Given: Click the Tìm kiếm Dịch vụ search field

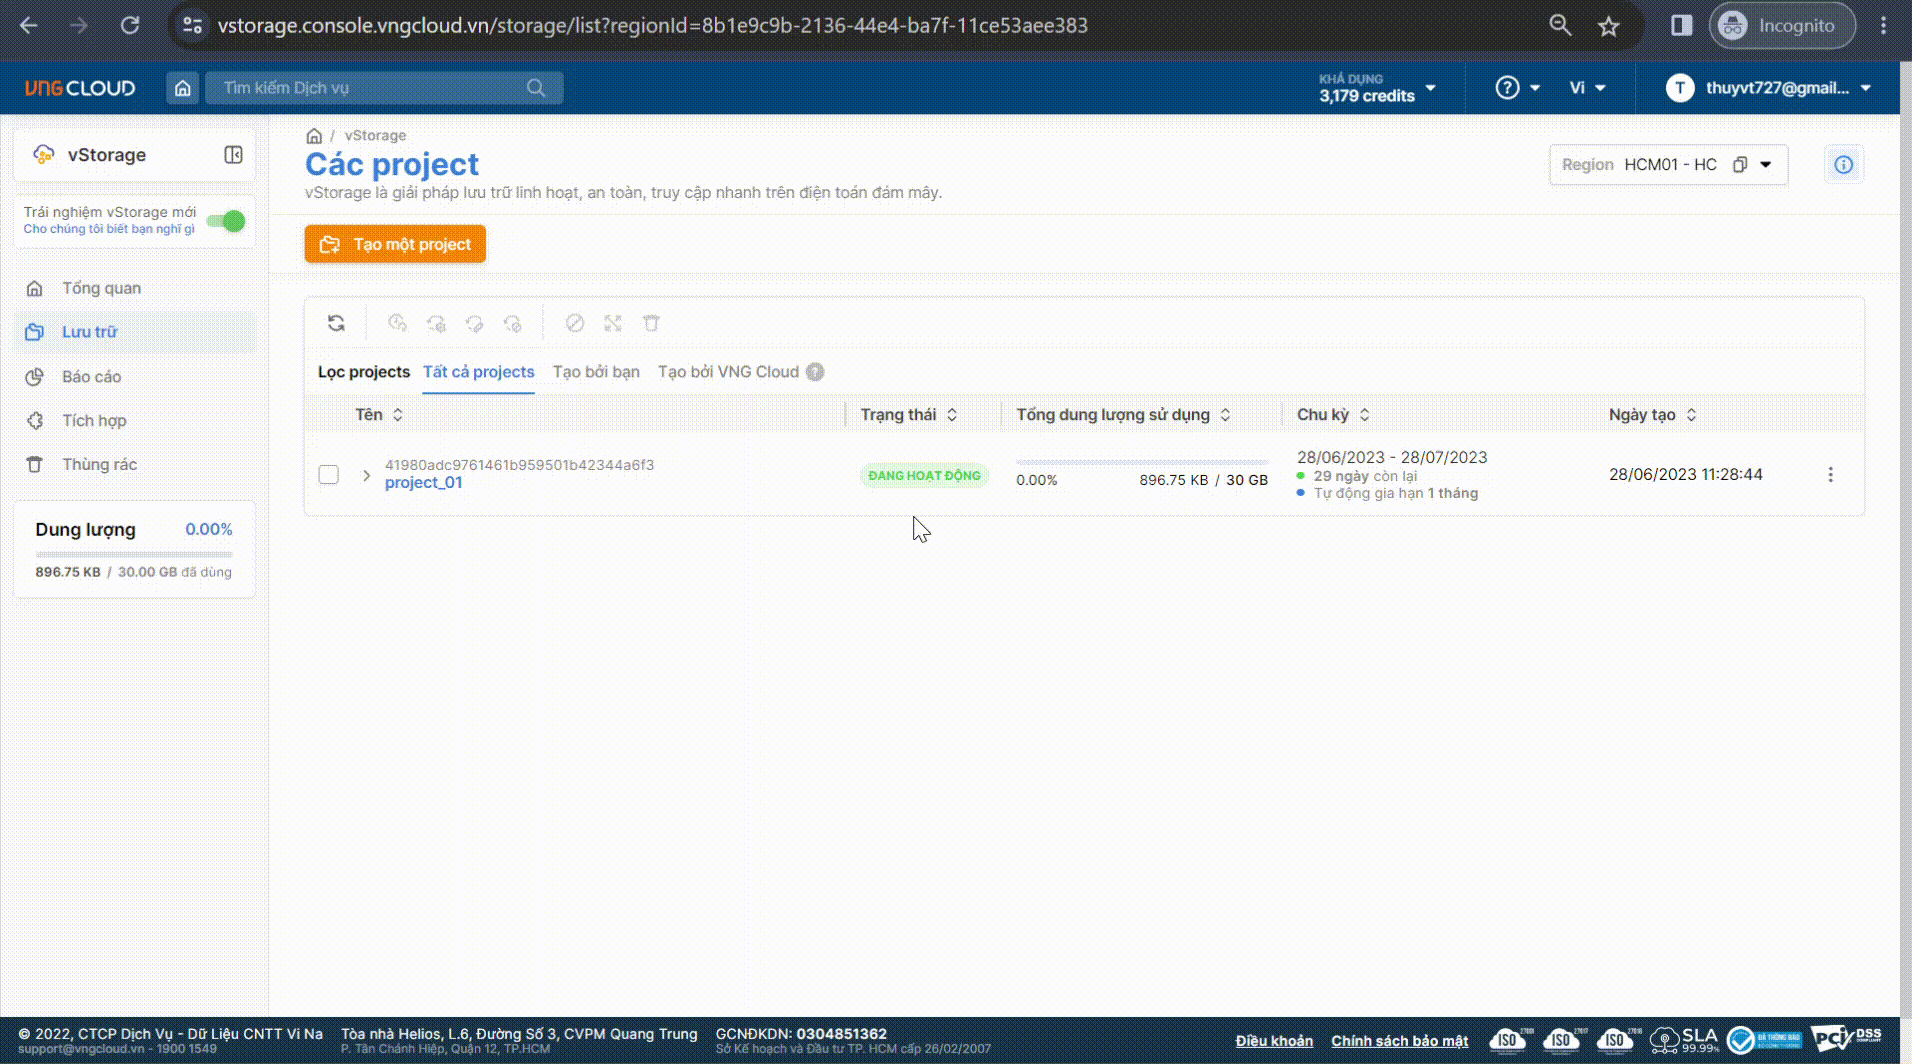Looking at the screenshot, I should click(370, 88).
